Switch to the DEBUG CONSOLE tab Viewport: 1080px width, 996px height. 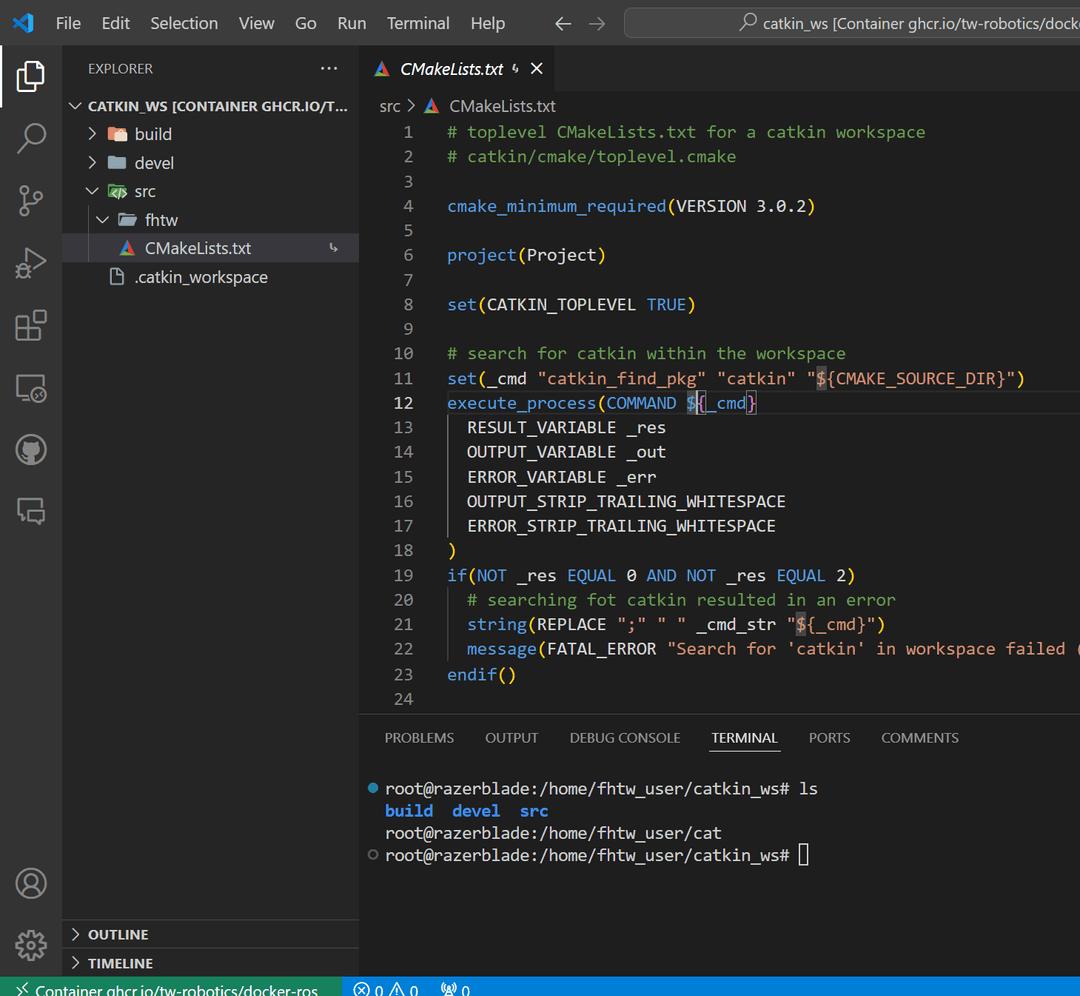pyautogui.click(x=624, y=738)
